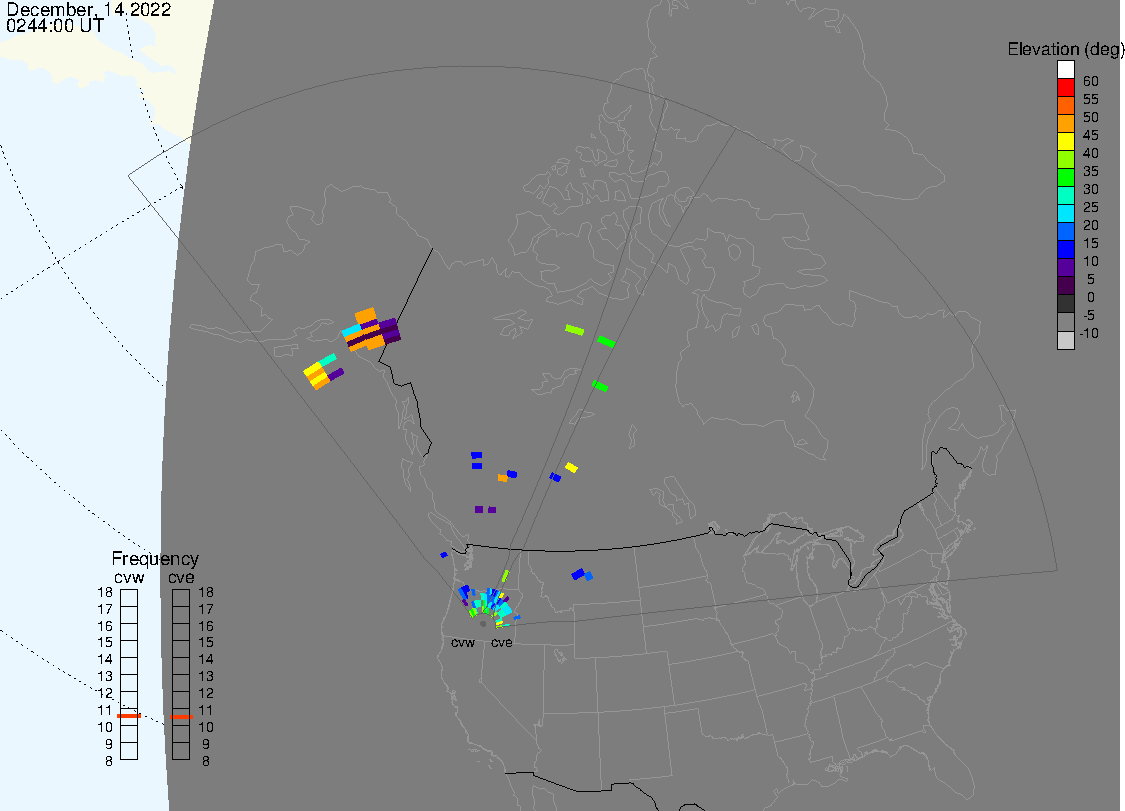Click the Frequency legend heading
The image size is (1125, 811).
click(155, 558)
